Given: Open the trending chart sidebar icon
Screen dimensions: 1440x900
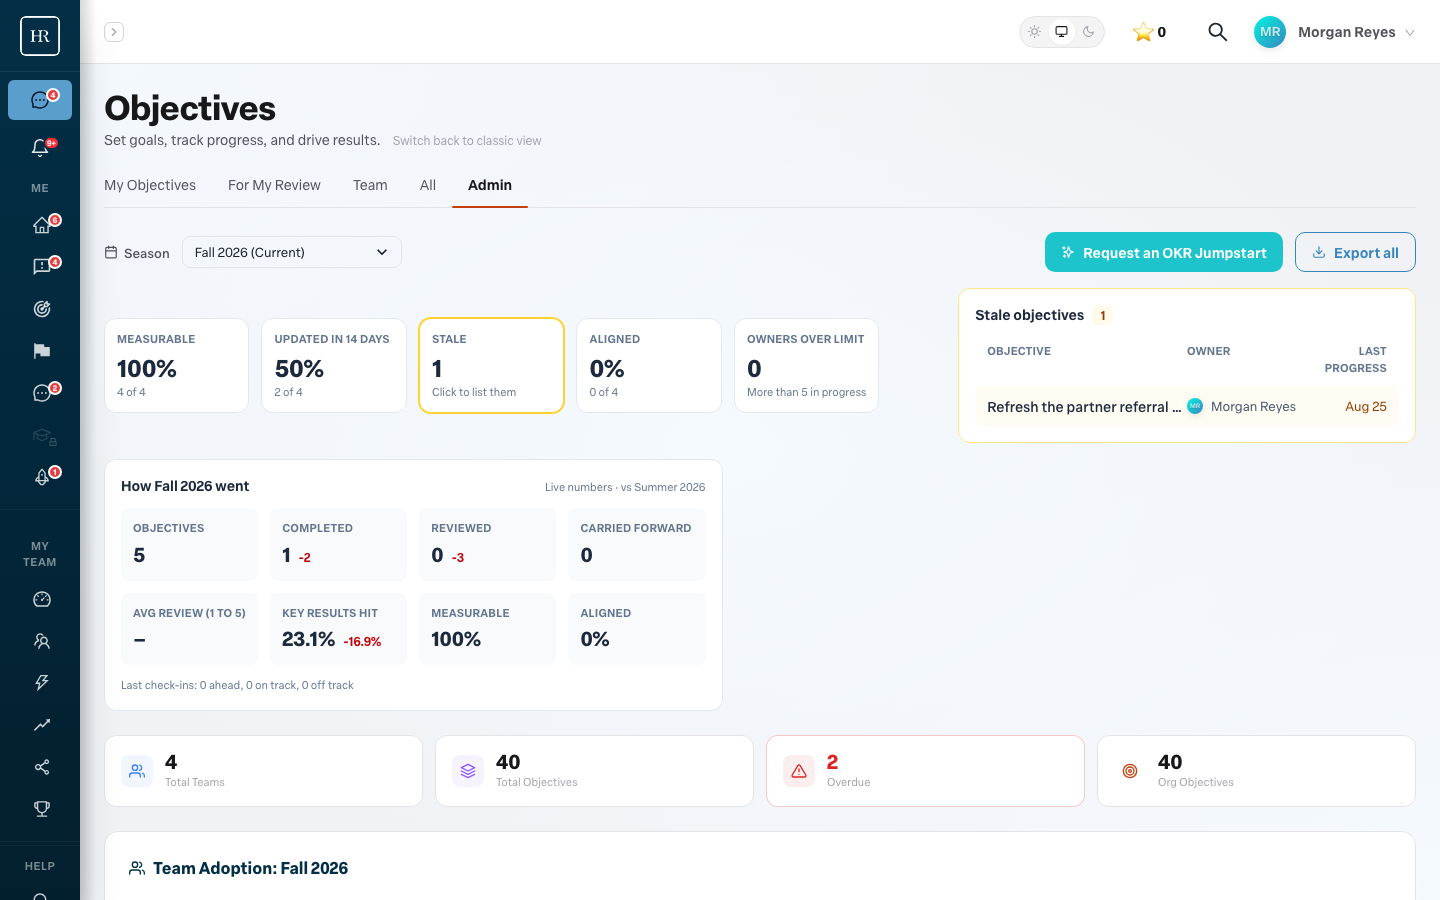Looking at the screenshot, I should click(41, 725).
